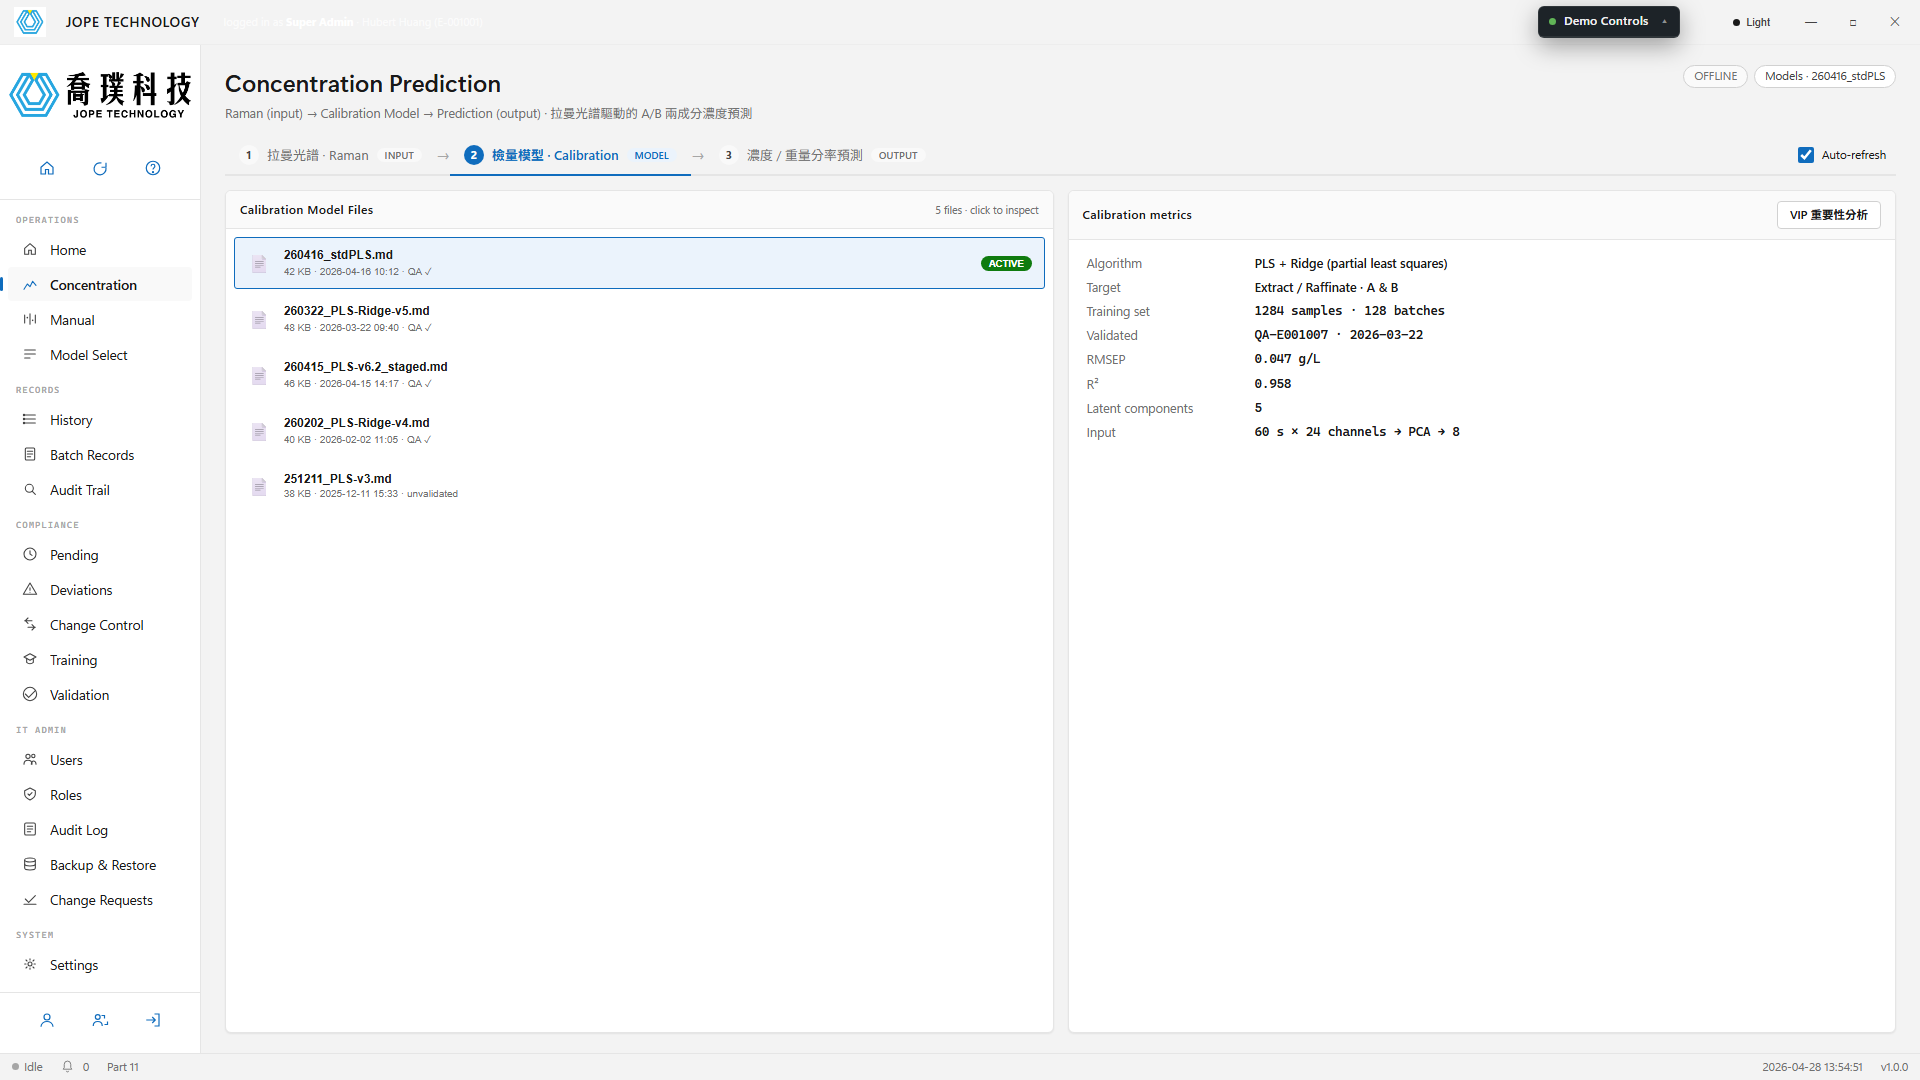Open Model Select menu item
The height and width of the screenshot is (1080, 1920).
click(100, 355)
